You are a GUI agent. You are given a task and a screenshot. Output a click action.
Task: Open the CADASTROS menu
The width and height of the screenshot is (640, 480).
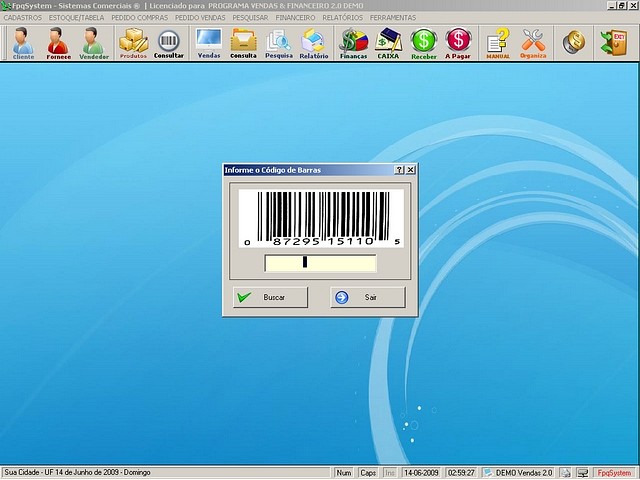pos(23,18)
